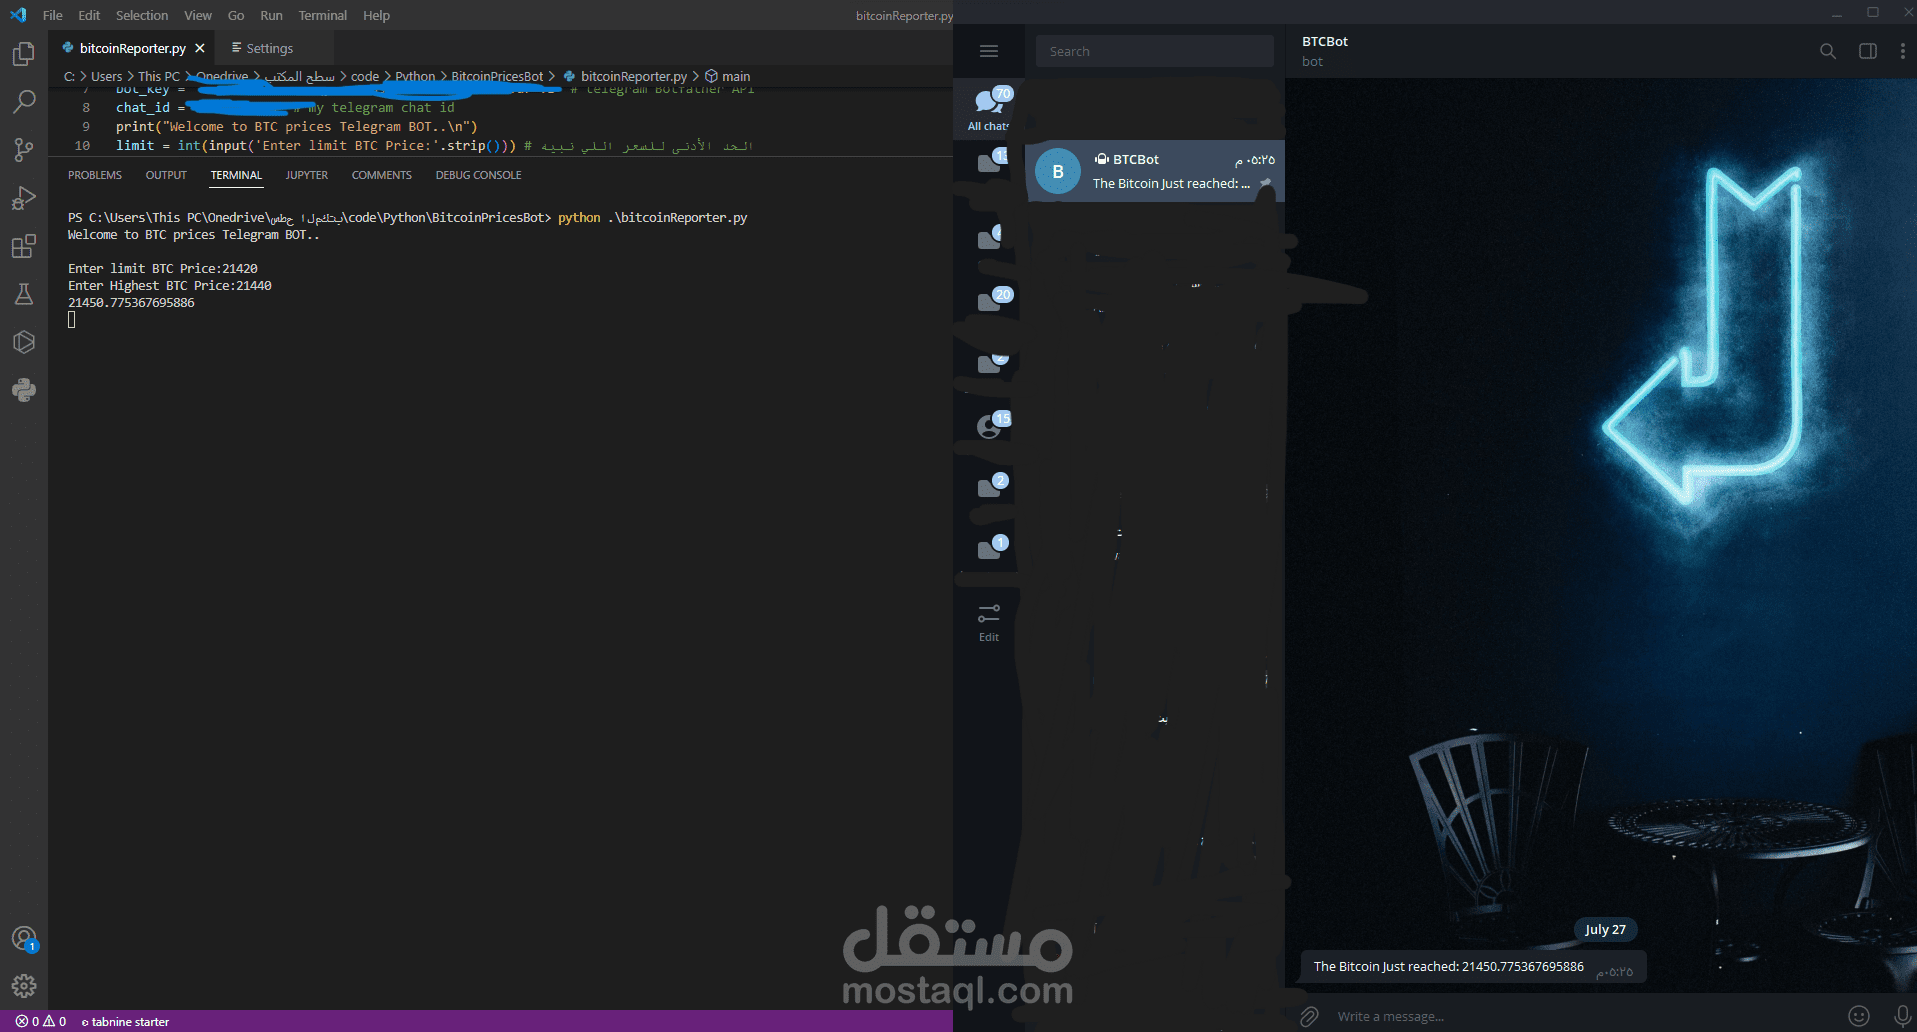
Task: Open the Telegram folder with badge 4
Action: (x=989, y=238)
